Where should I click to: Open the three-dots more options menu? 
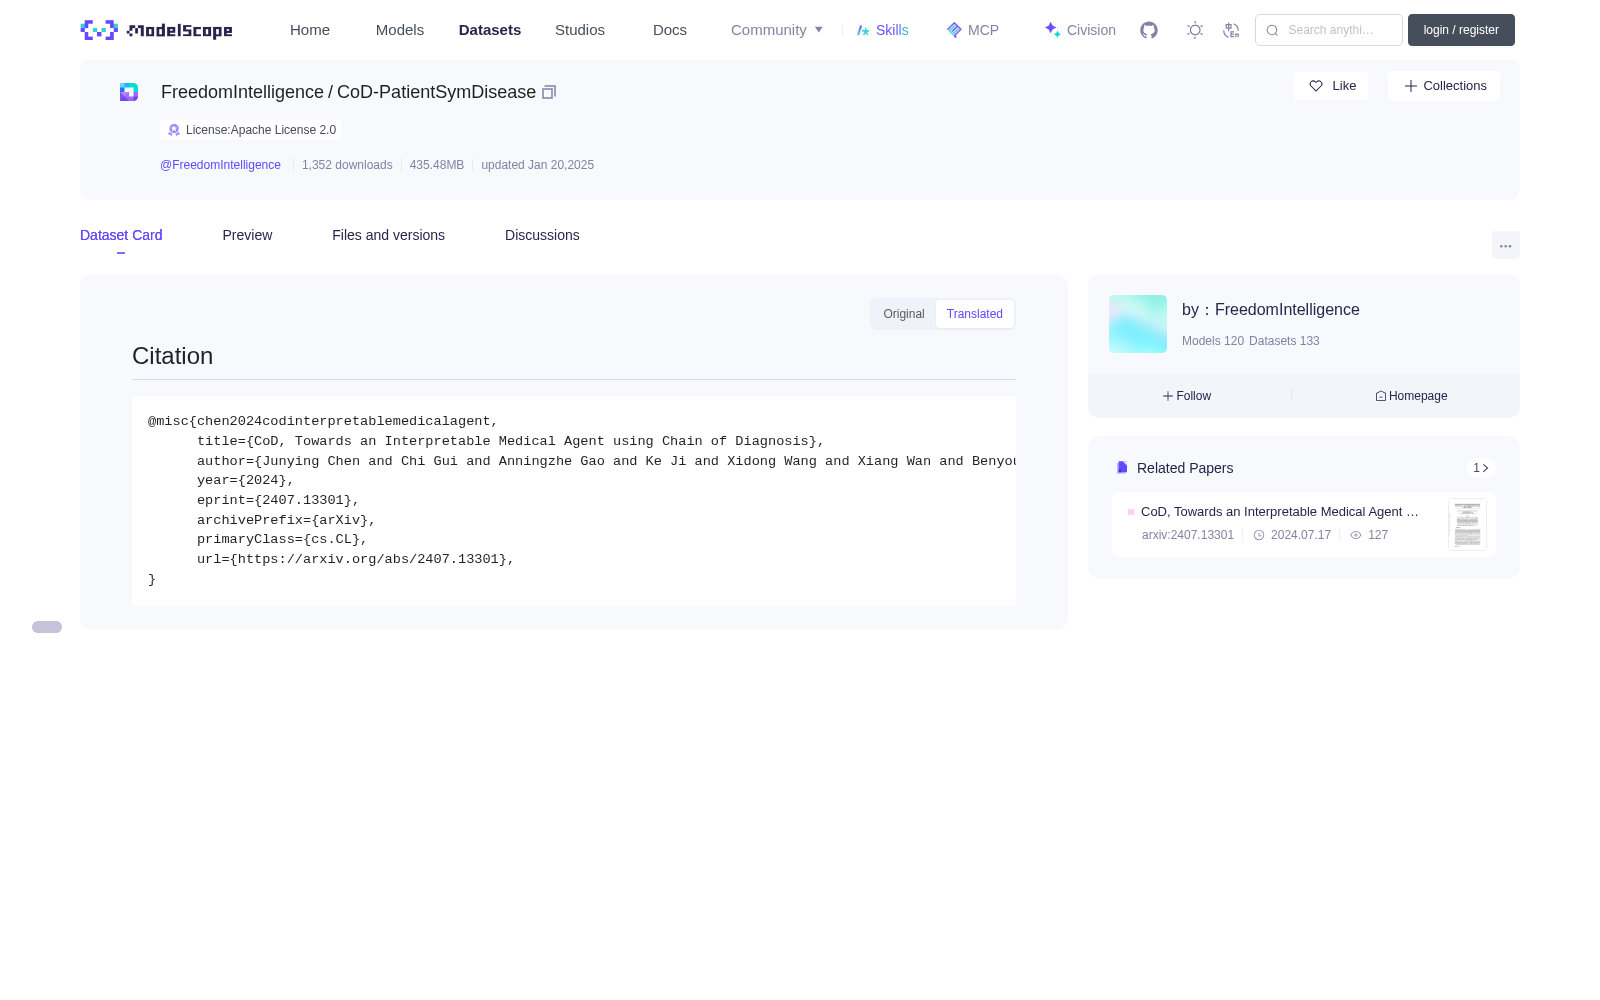click(x=1506, y=245)
